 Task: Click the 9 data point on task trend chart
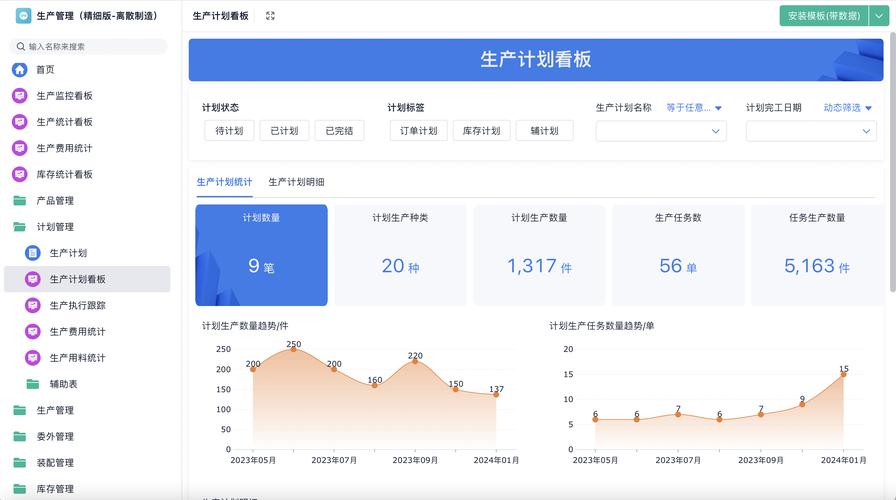click(802, 404)
